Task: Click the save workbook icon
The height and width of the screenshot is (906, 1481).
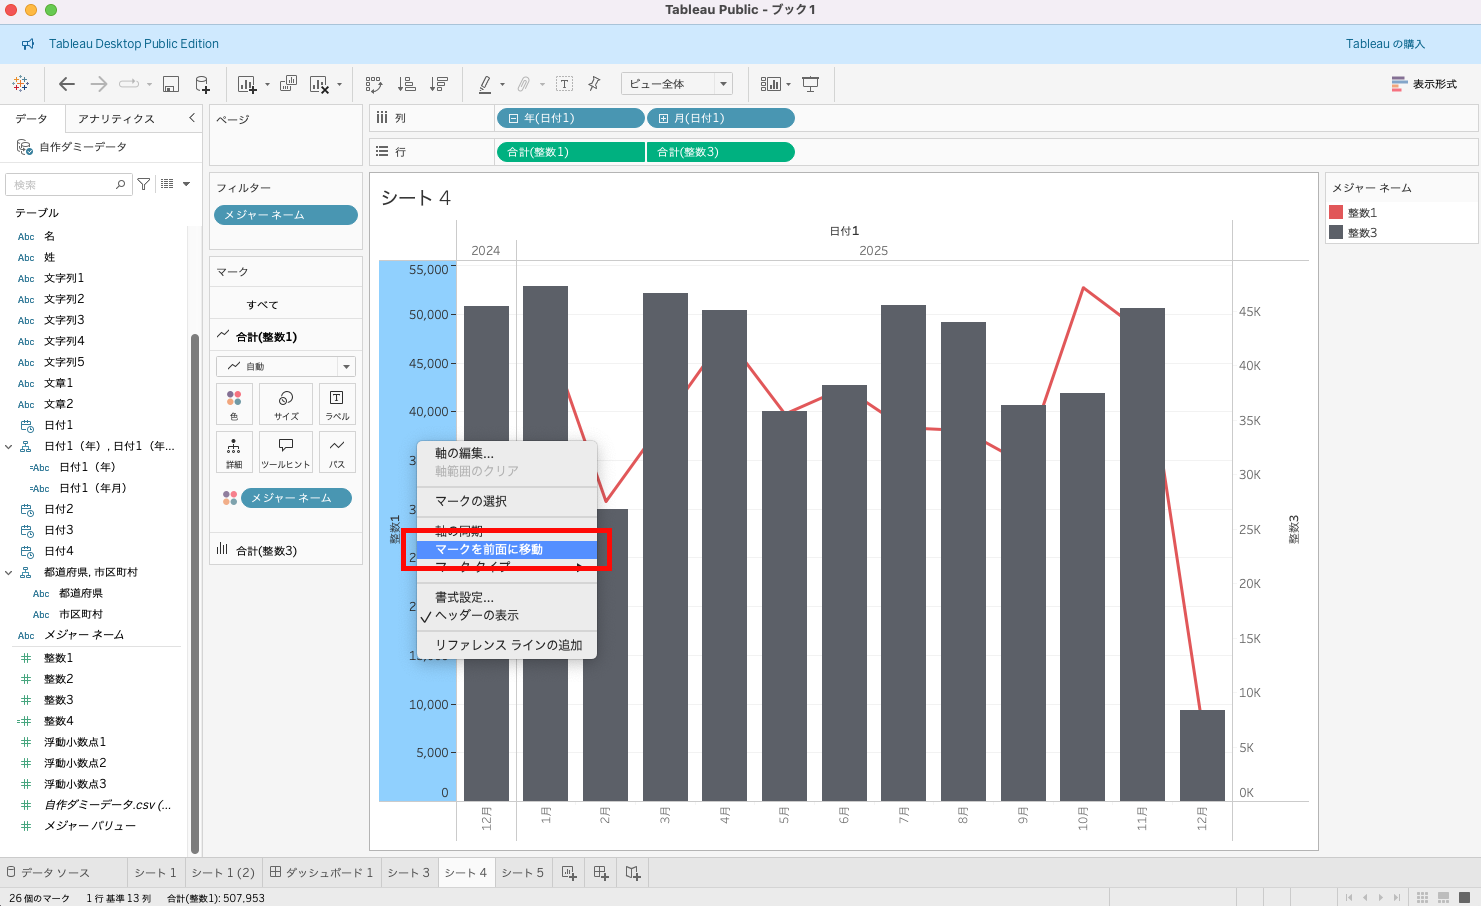Action: [171, 84]
